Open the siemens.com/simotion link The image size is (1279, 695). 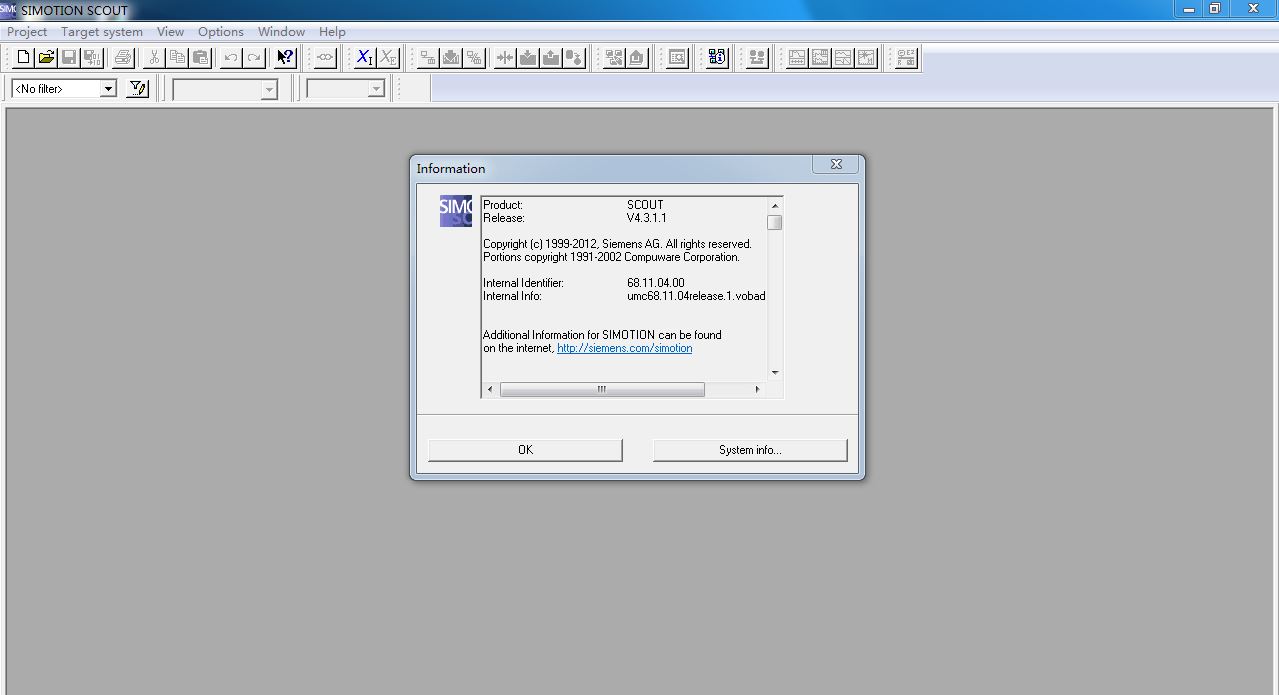624,348
